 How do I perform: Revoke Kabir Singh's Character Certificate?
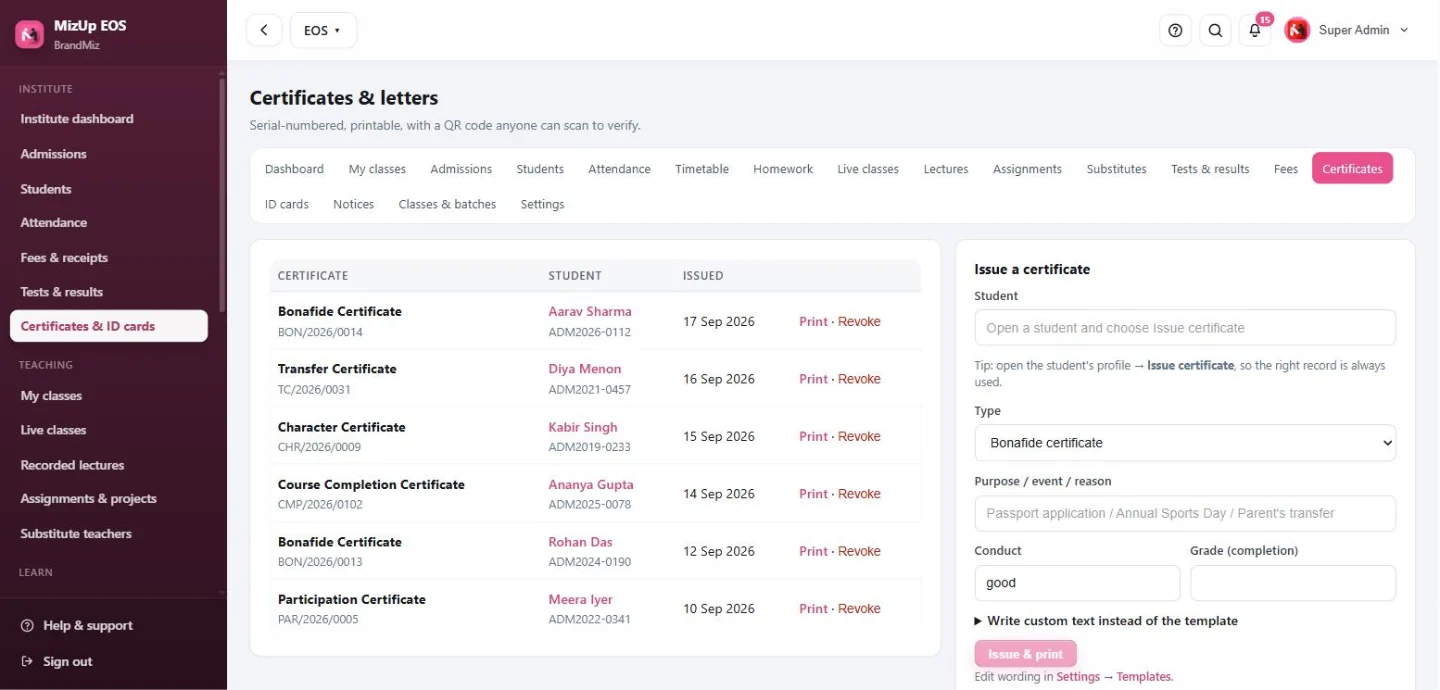(x=859, y=437)
